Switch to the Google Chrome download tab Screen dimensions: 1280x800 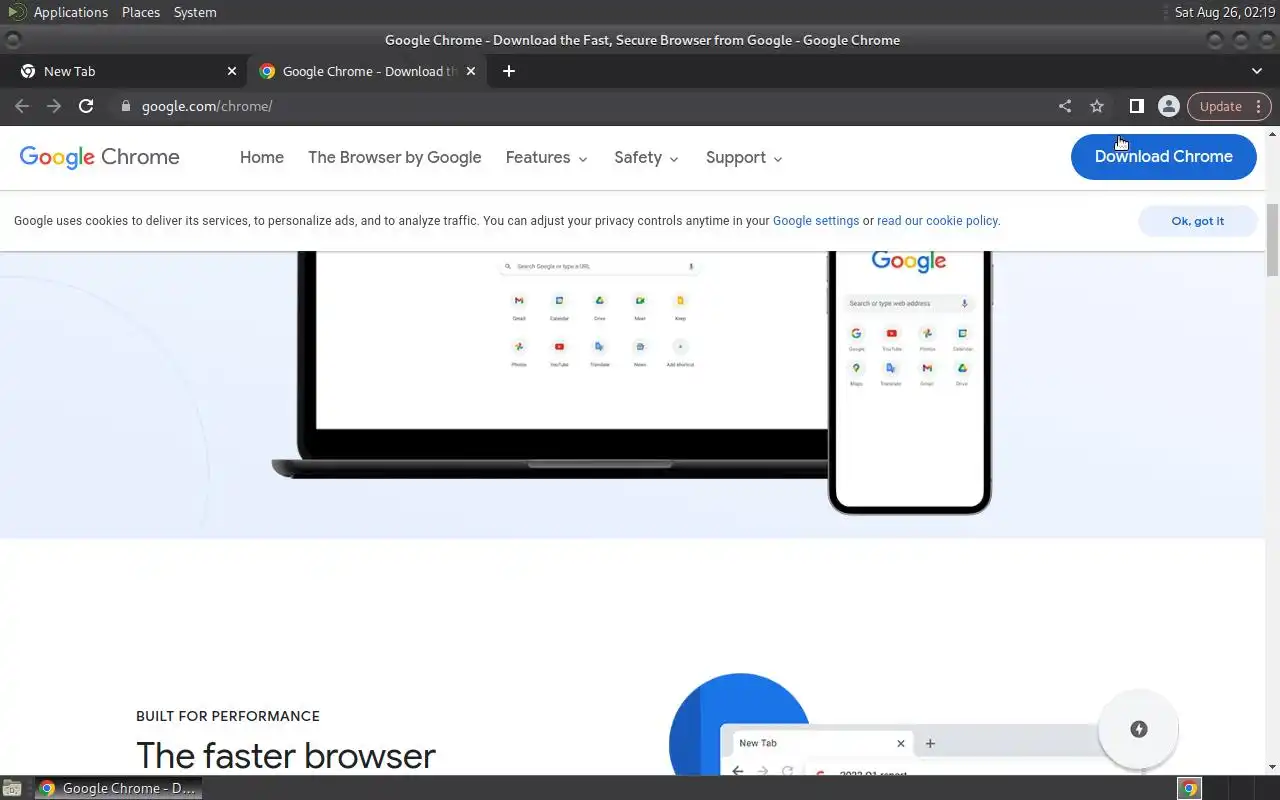click(366, 71)
